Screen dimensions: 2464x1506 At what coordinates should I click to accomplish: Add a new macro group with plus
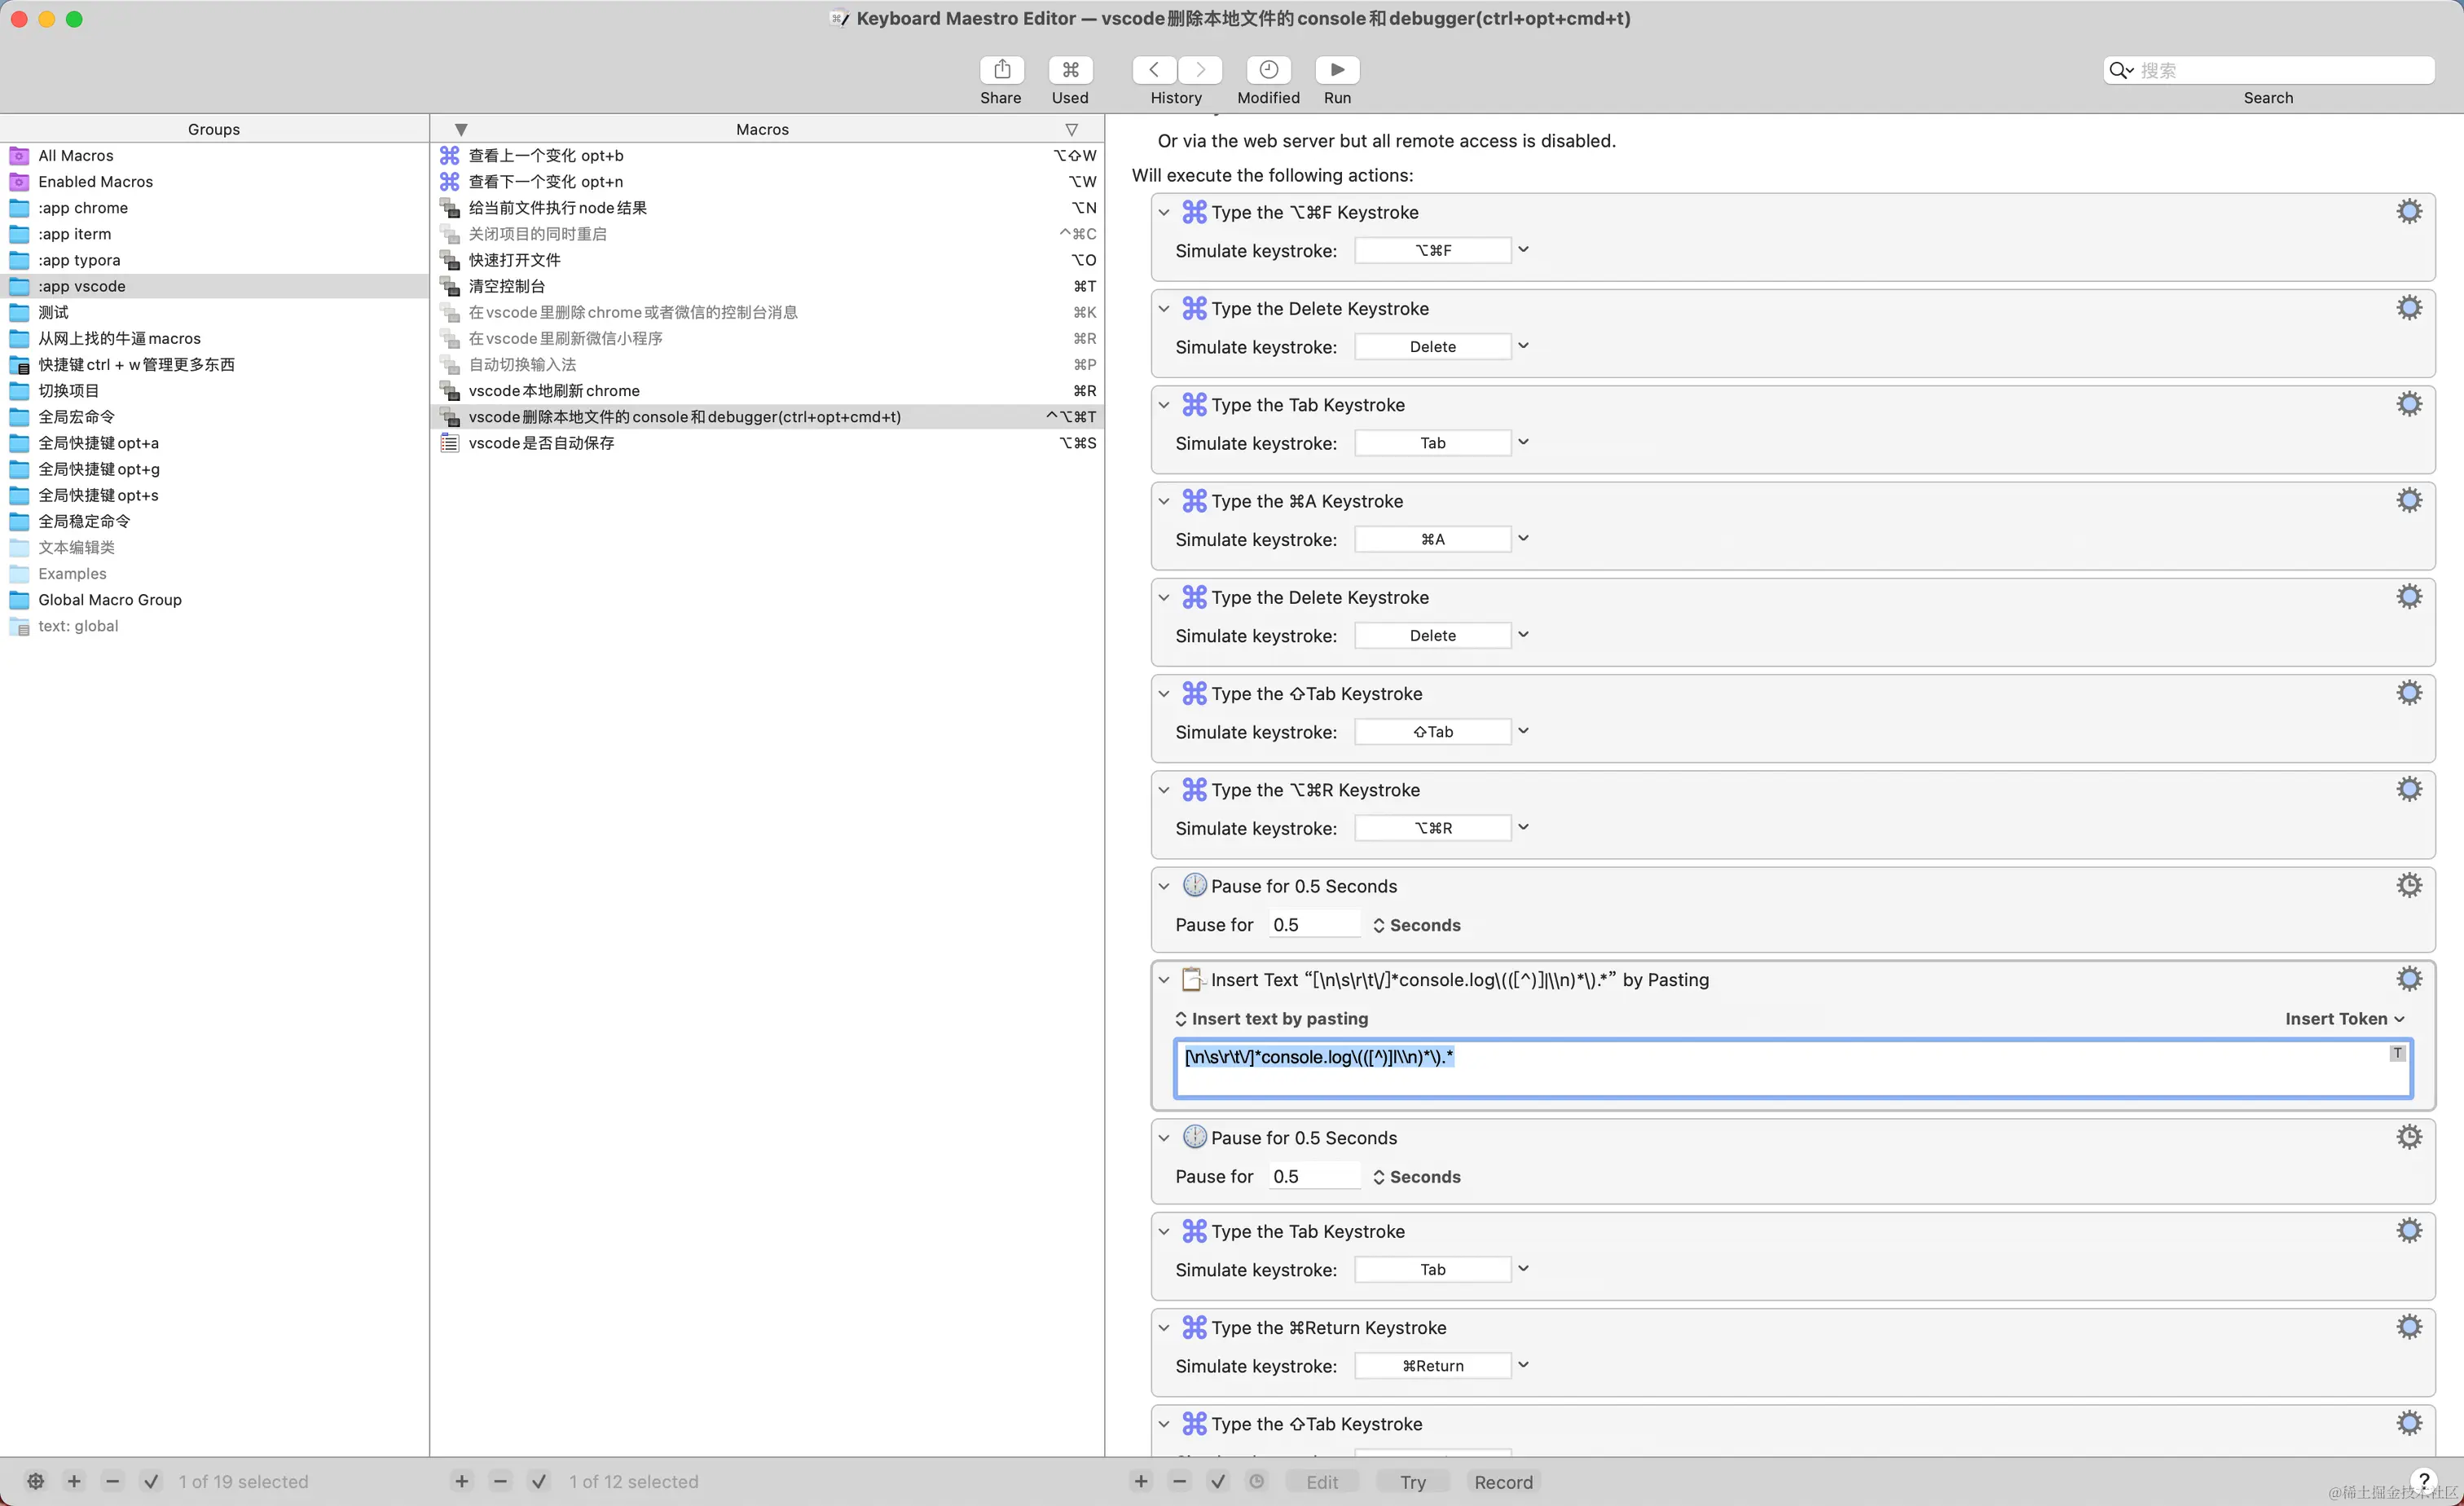(74, 1481)
